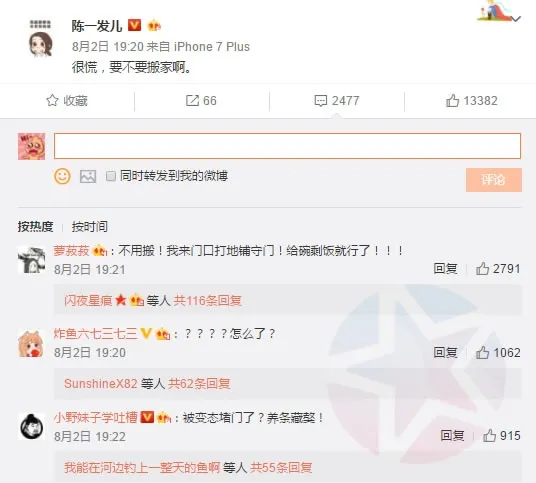Click the repost icon showing 66
Viewport: 536px width, 483px height.
pyautogui.click(x=192, y=100)
